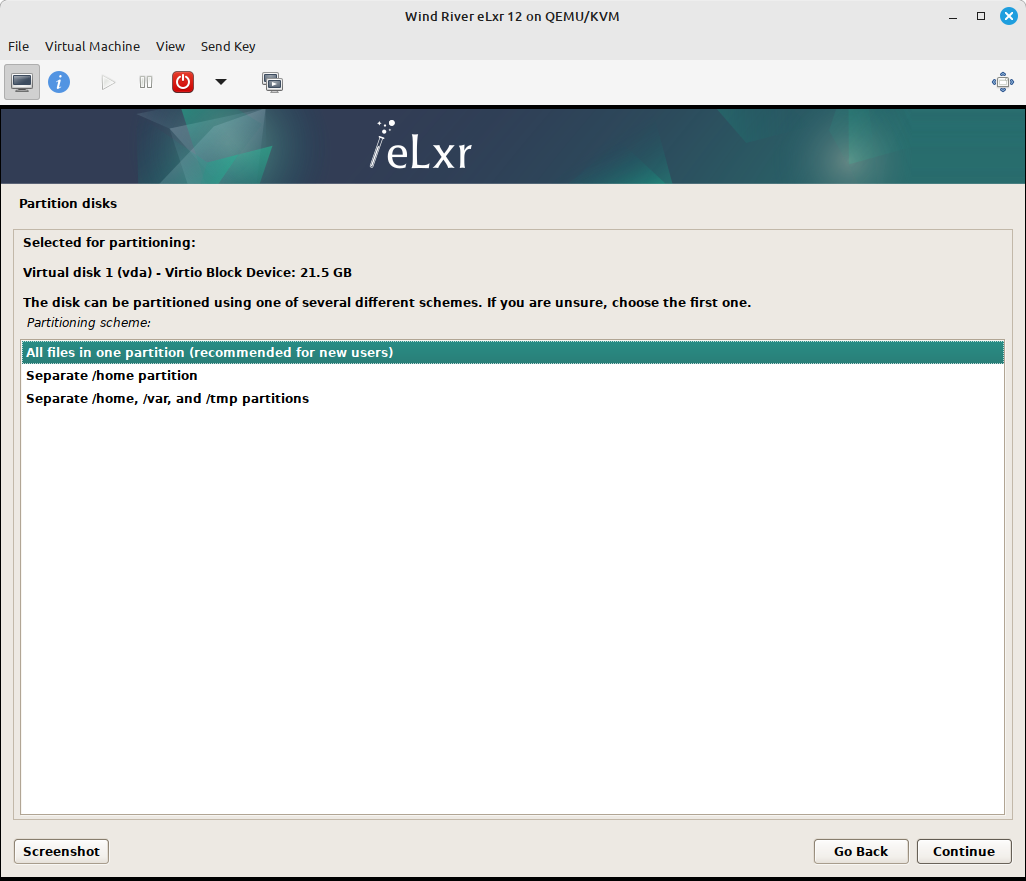Click the highlighted partitioning scheme list row

coord(512,352)
